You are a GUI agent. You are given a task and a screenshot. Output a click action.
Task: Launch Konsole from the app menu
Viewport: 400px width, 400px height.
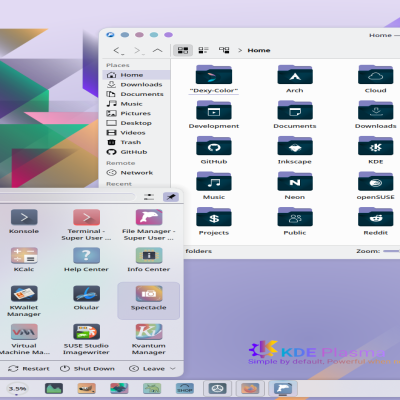[24, 222]
